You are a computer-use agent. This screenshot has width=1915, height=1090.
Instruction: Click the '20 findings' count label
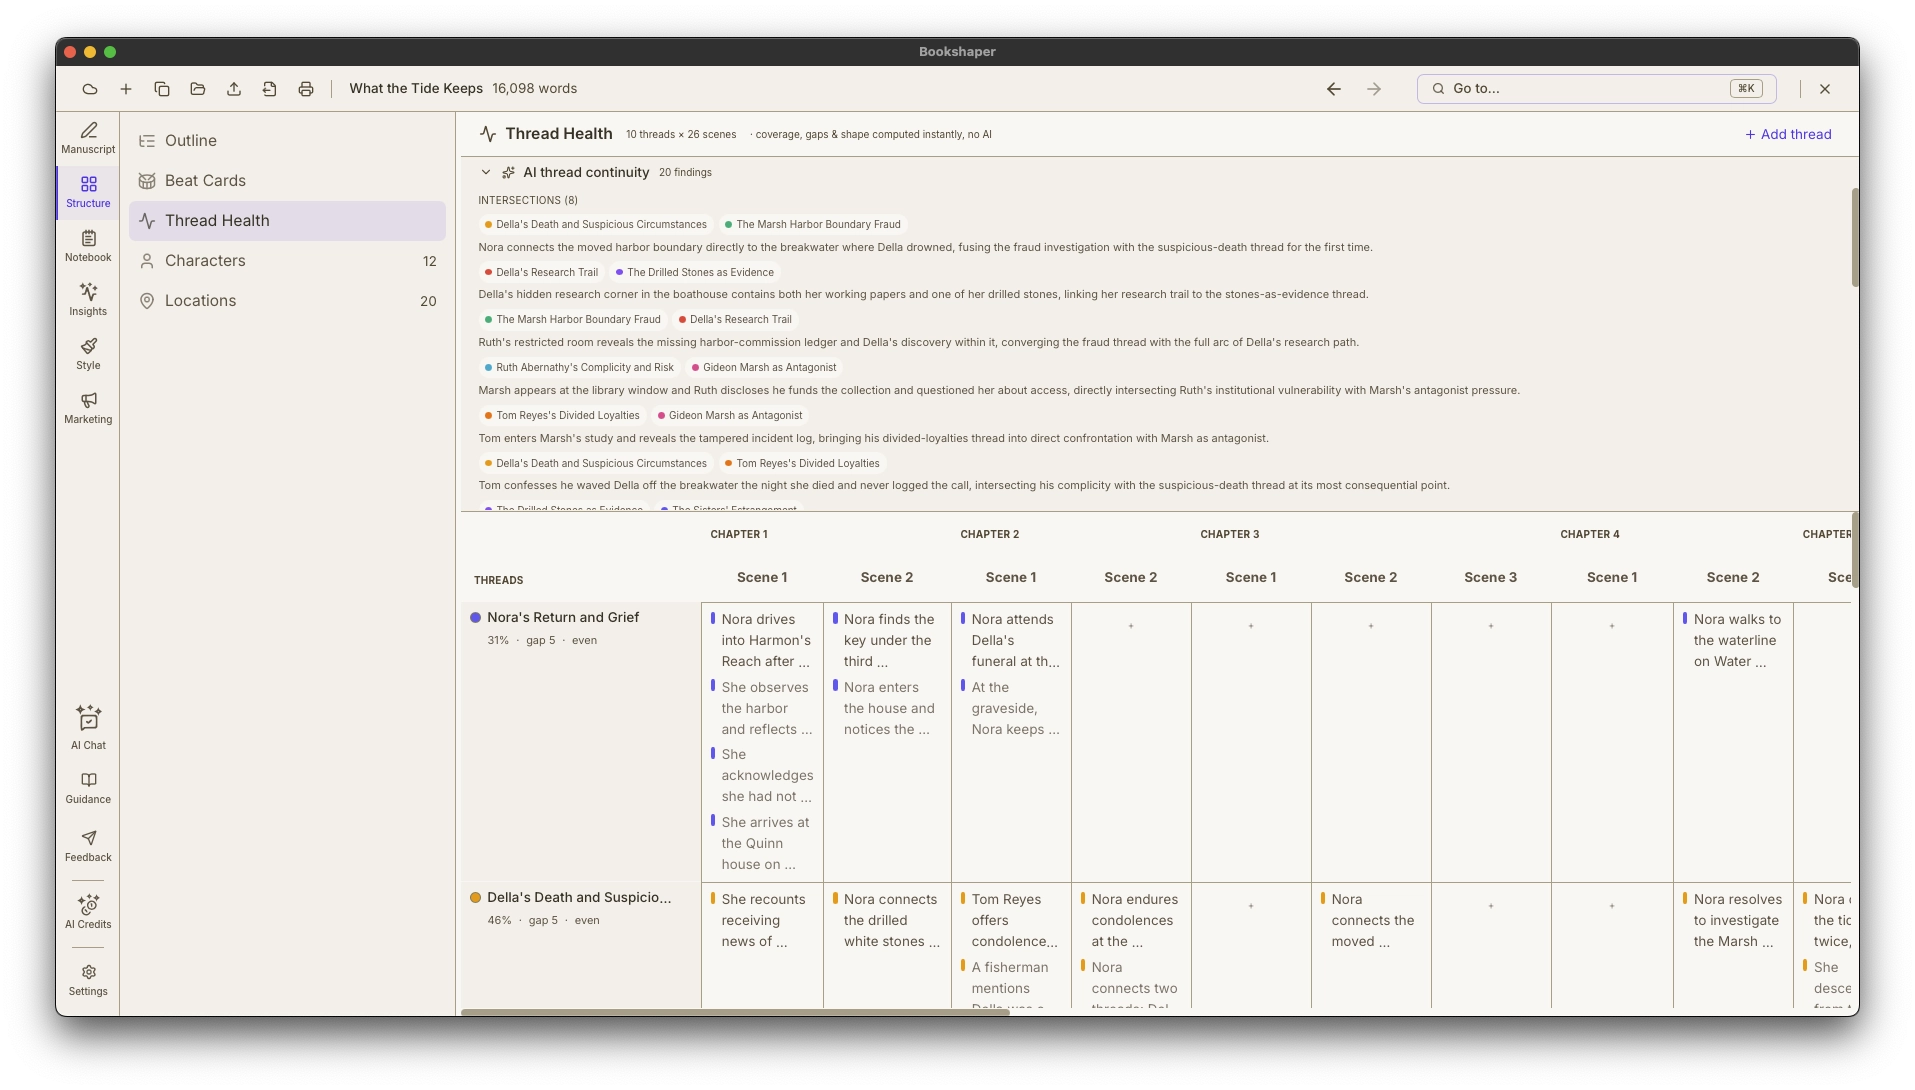pos(685,173)
